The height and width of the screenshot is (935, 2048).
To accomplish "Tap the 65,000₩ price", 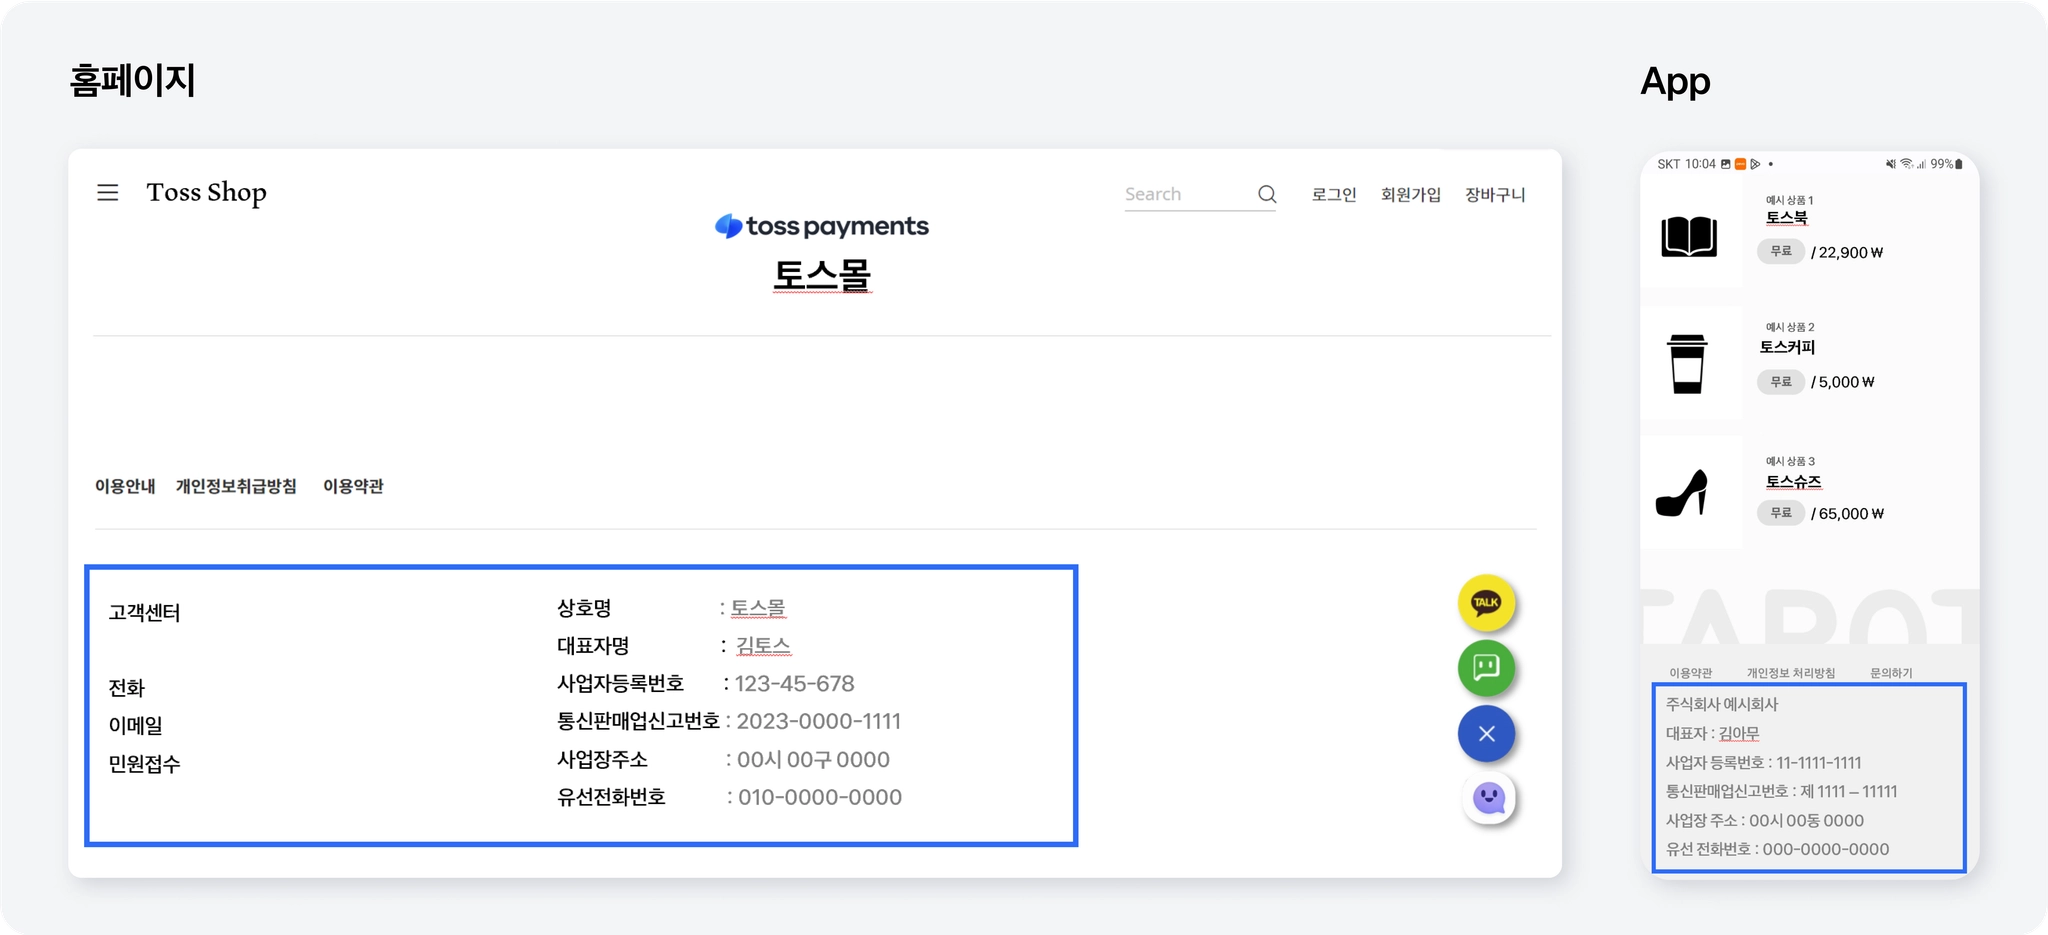I will 1851,513.
